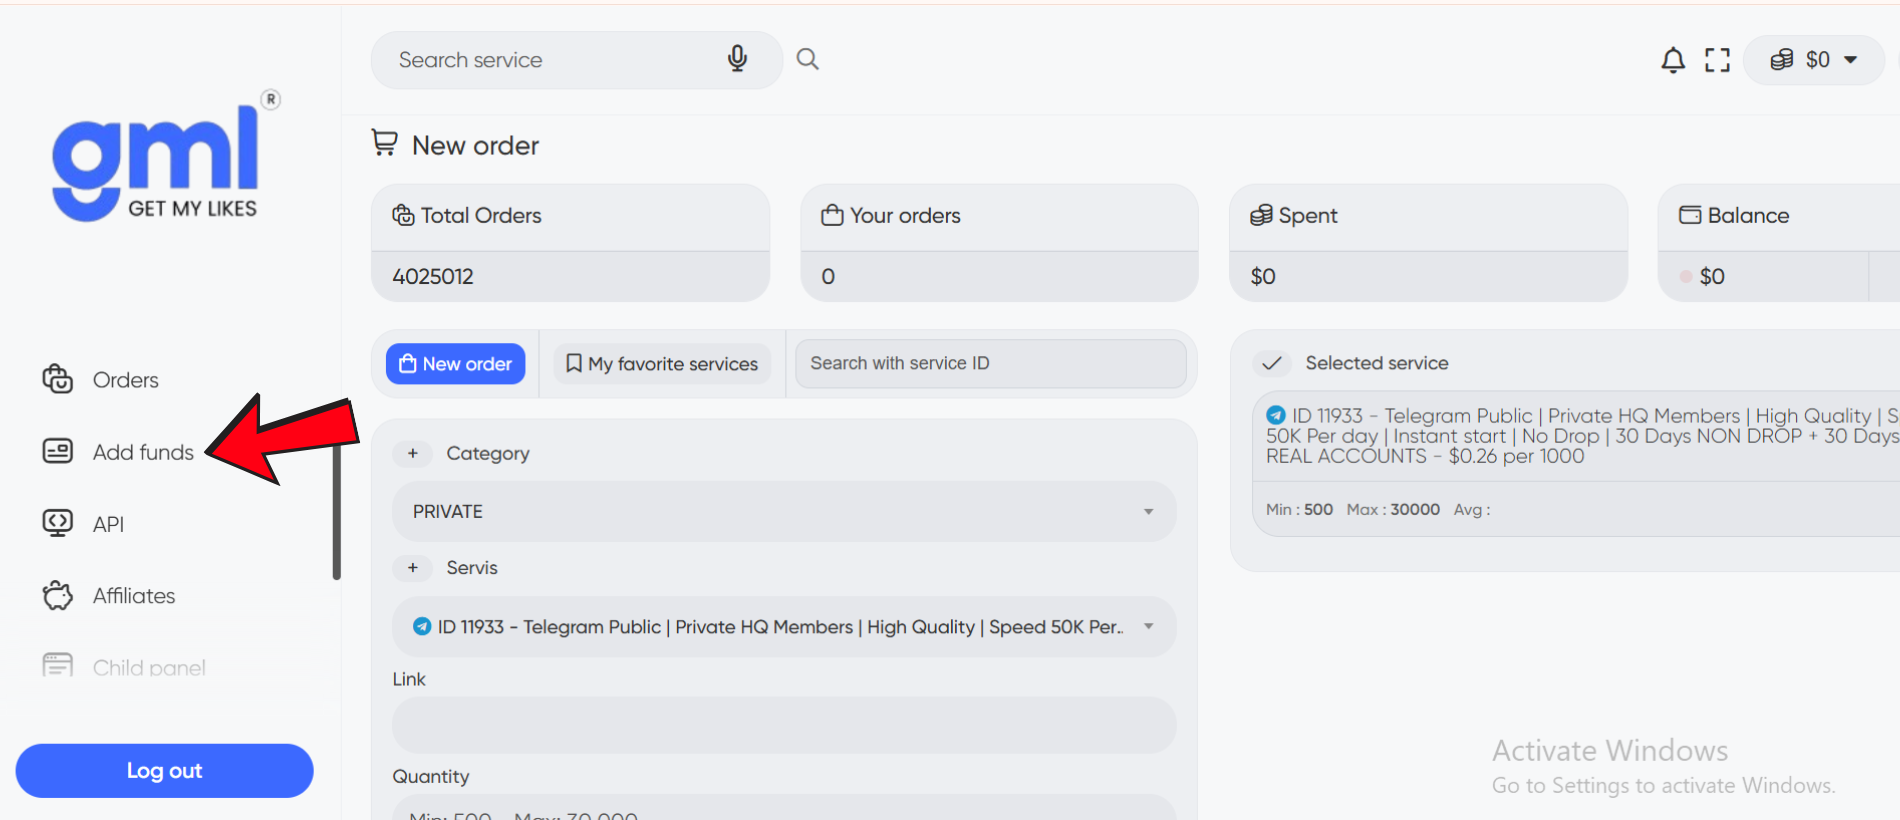Open Orders in the sidebar
1900x820 pixels.
coord(126,380)
